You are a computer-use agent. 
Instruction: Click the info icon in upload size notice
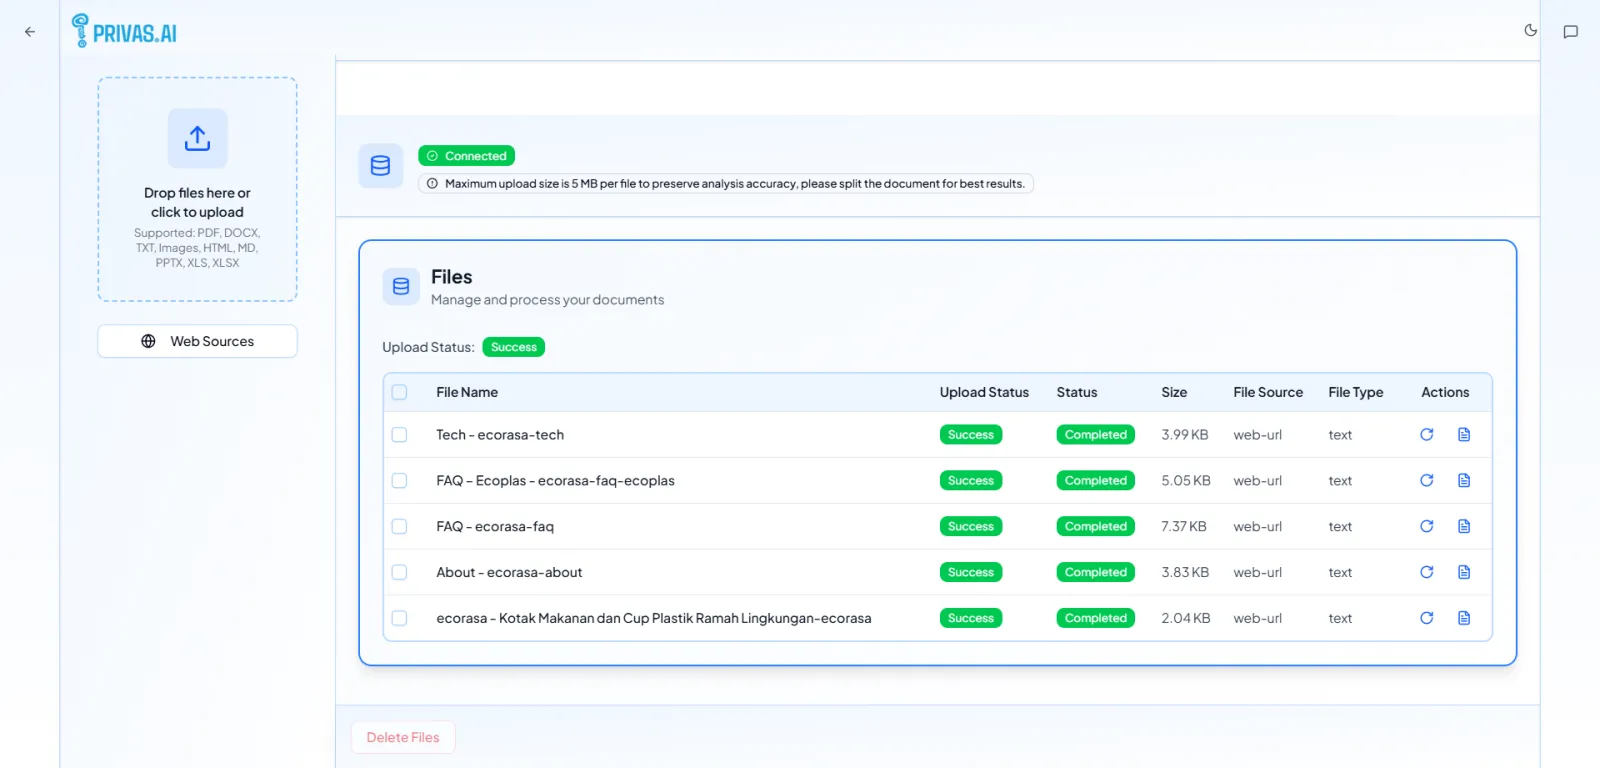pos(432,184)
